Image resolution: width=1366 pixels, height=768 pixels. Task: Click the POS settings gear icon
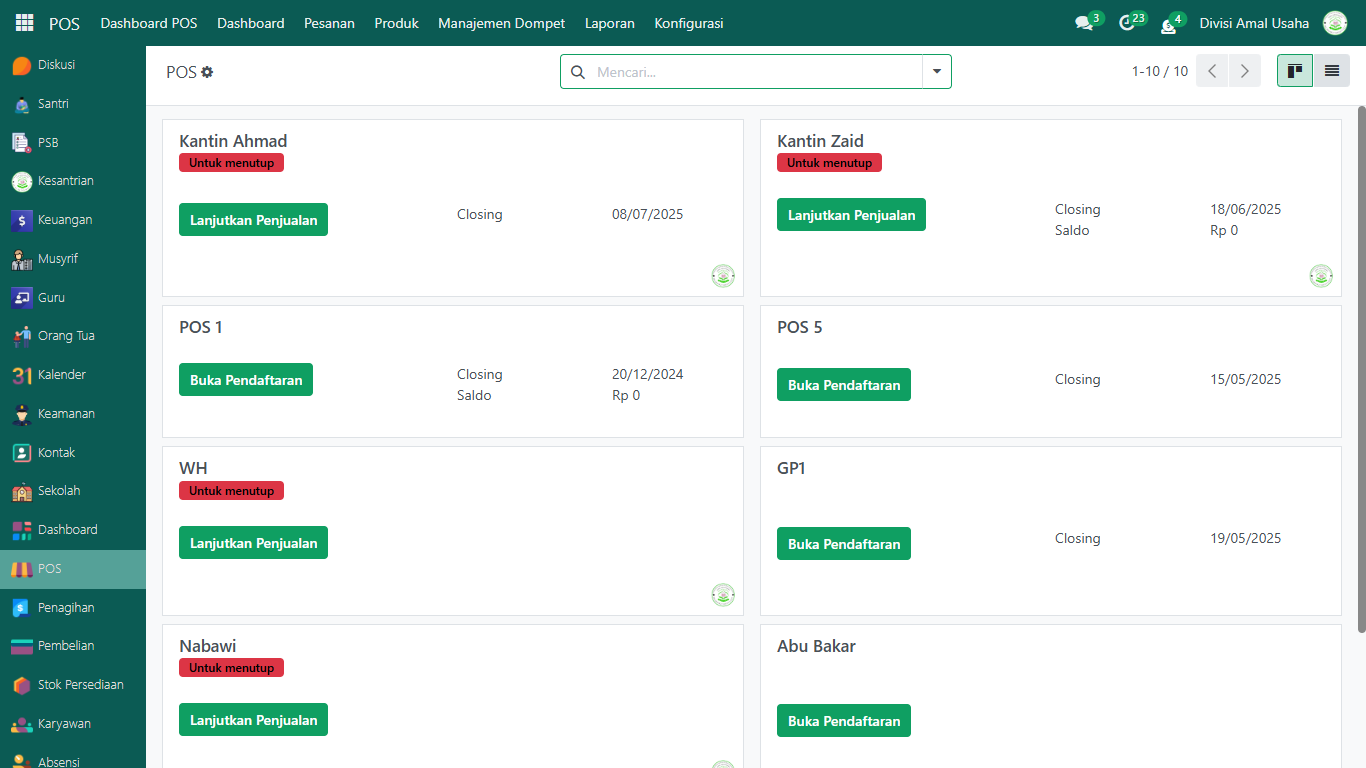207,72
